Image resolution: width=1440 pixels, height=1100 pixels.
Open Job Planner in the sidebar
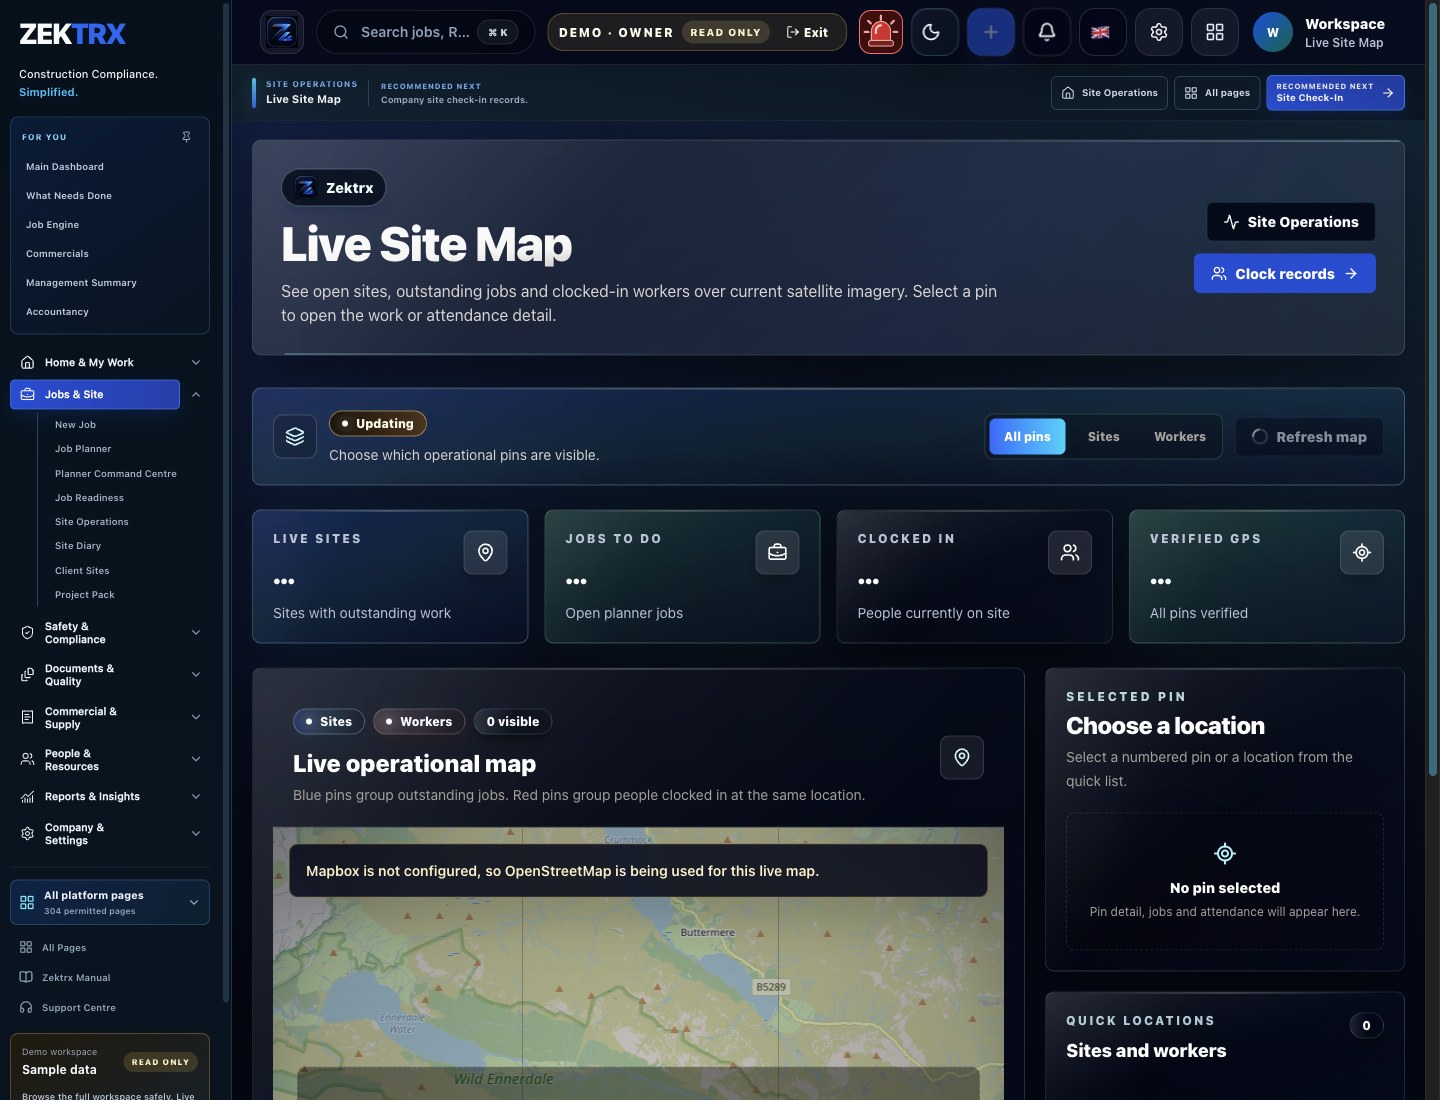[x=83, y=449]
